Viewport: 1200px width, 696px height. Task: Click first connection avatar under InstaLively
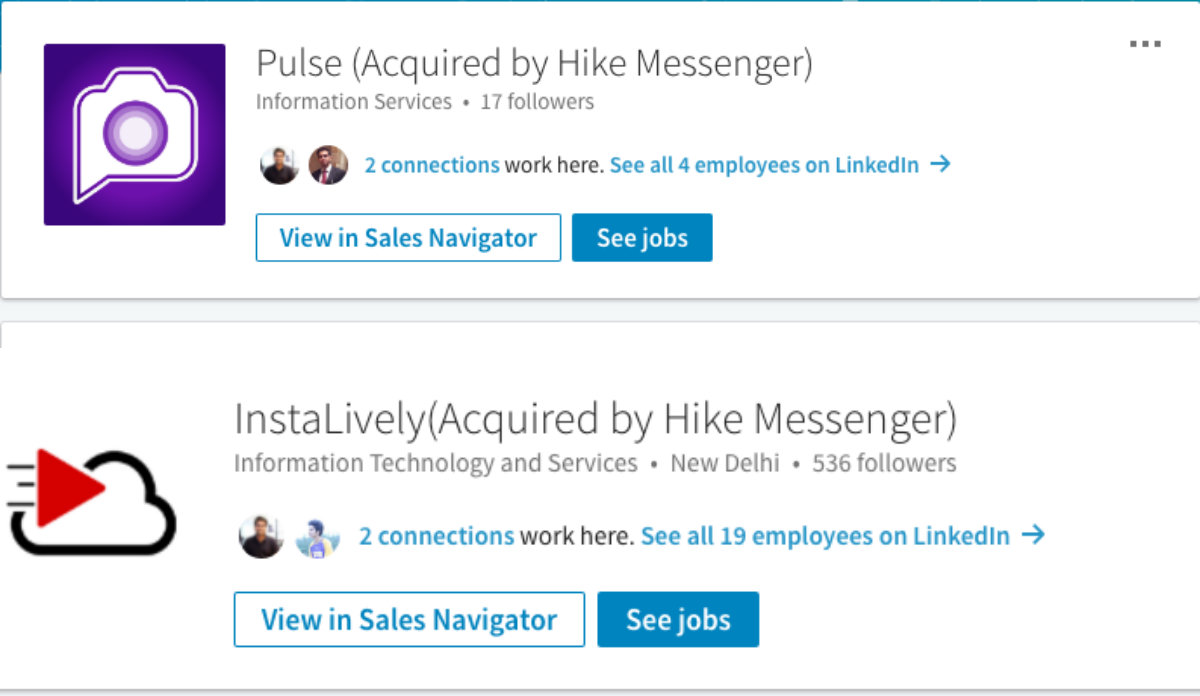(261, 537)
